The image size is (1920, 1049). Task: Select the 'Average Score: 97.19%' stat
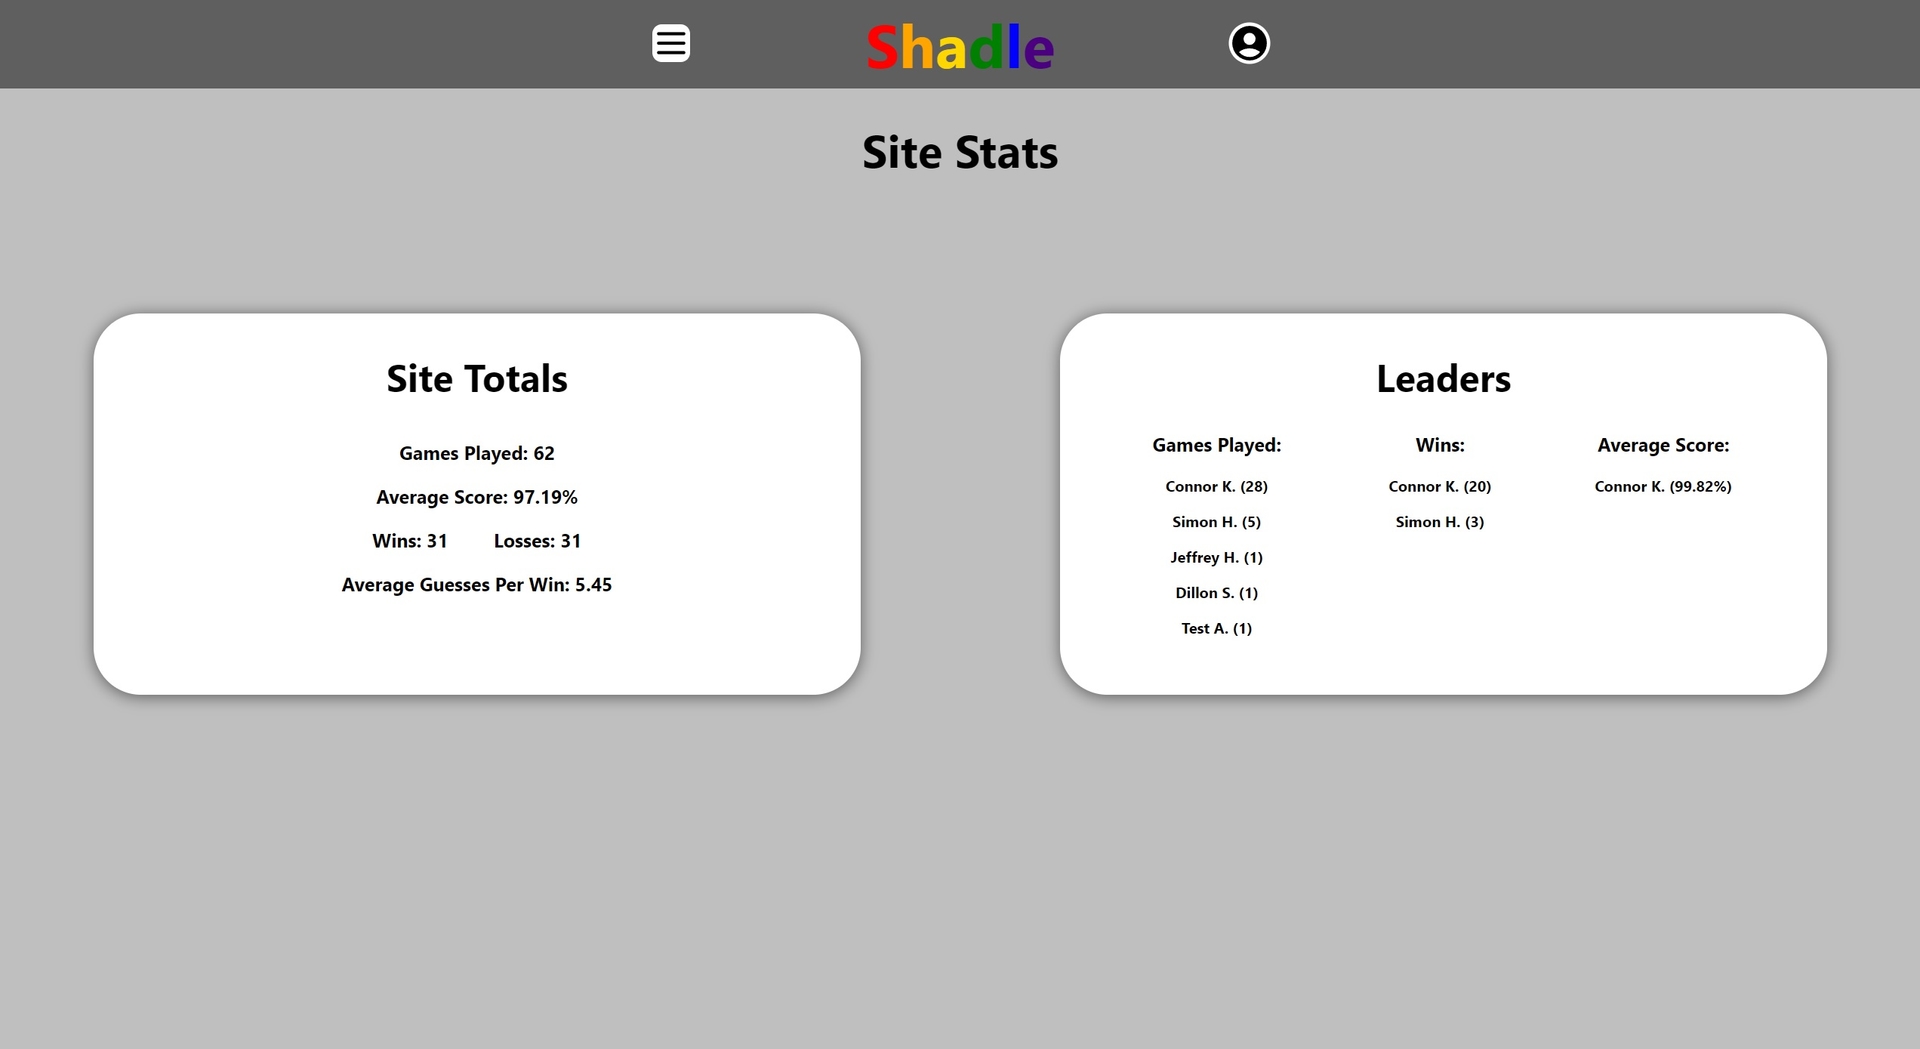point(477,497)
